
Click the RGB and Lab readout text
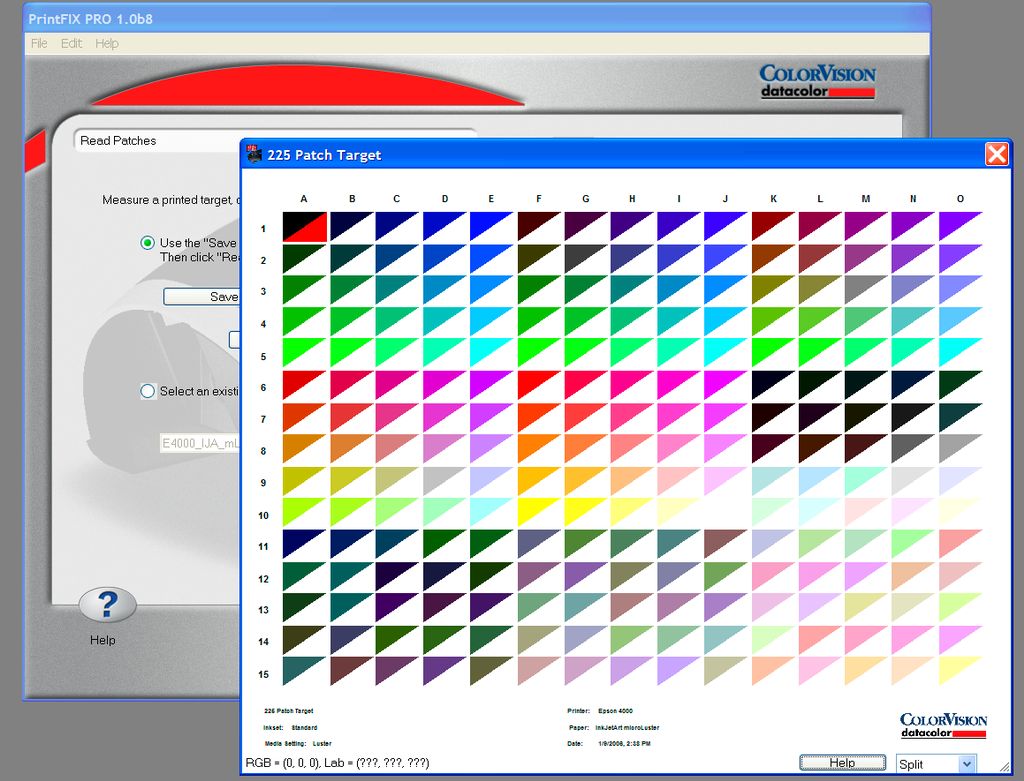click(x=337, y=763)
